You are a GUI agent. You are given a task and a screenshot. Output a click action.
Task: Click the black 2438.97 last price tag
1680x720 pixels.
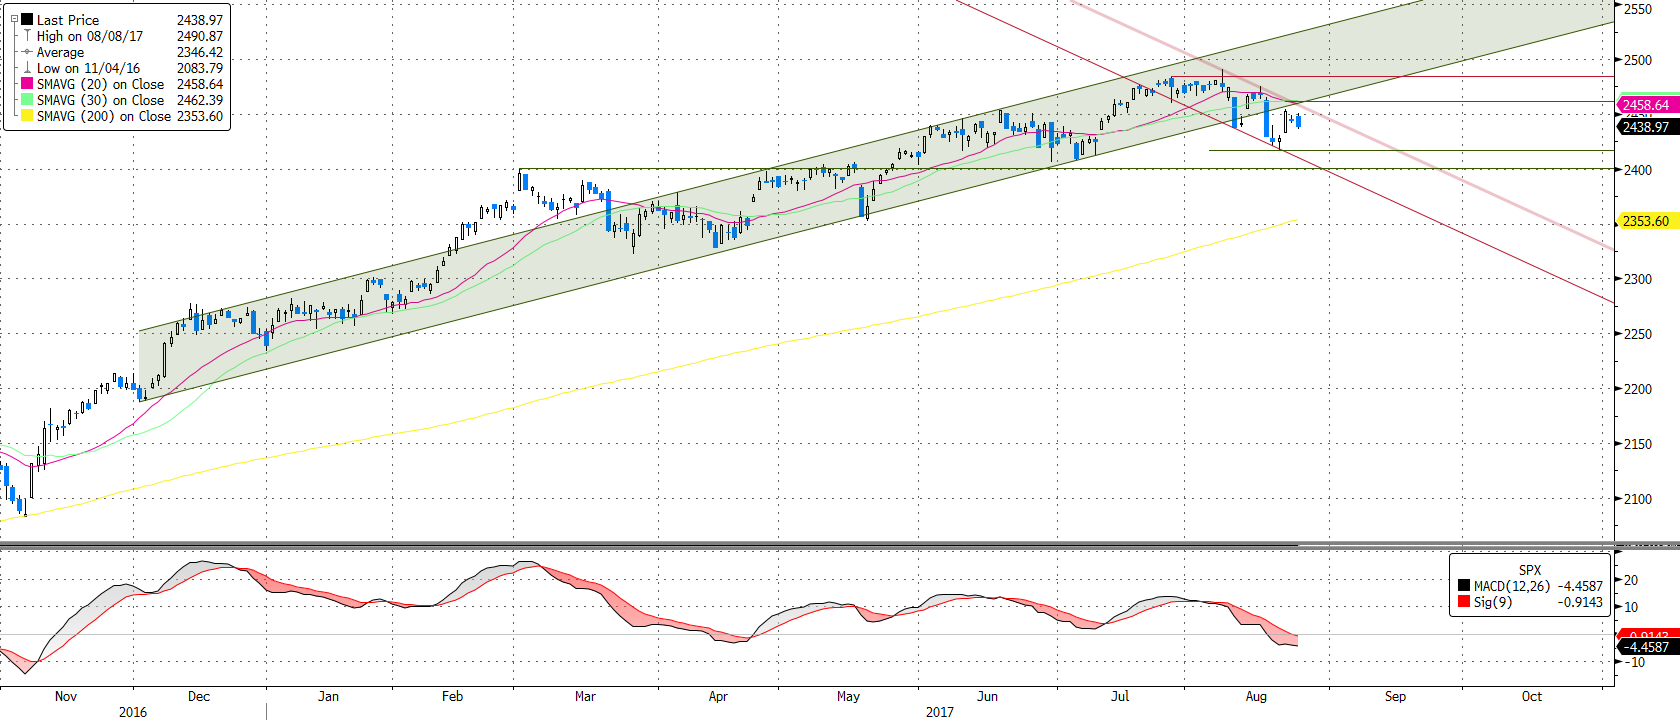(1645, 127)
